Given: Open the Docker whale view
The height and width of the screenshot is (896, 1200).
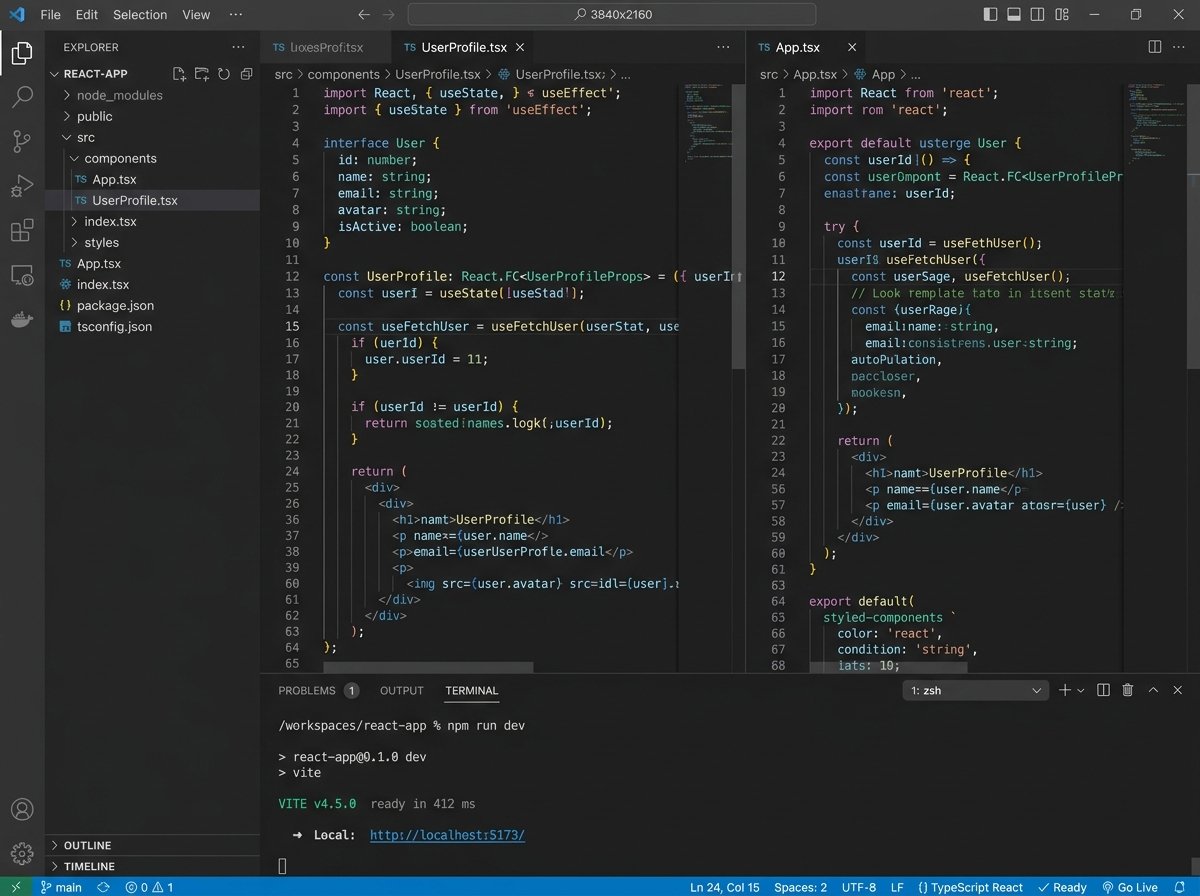Looking at the screenshot, I should (22, 320).
